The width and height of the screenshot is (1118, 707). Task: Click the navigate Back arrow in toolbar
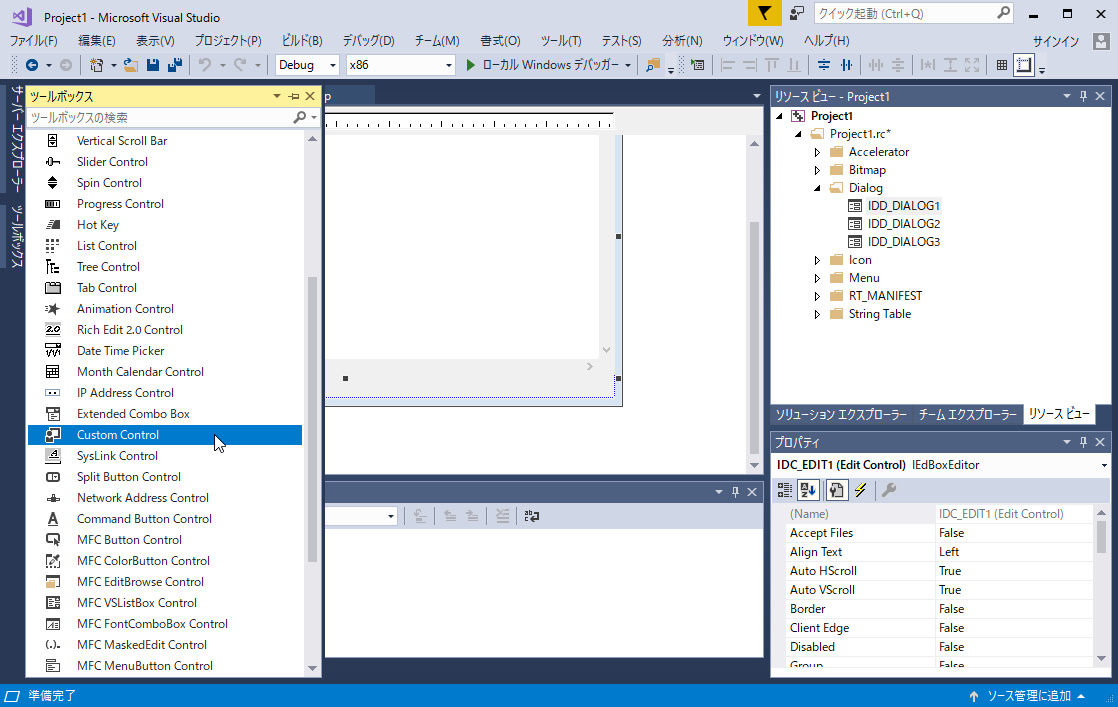point(32,65)
